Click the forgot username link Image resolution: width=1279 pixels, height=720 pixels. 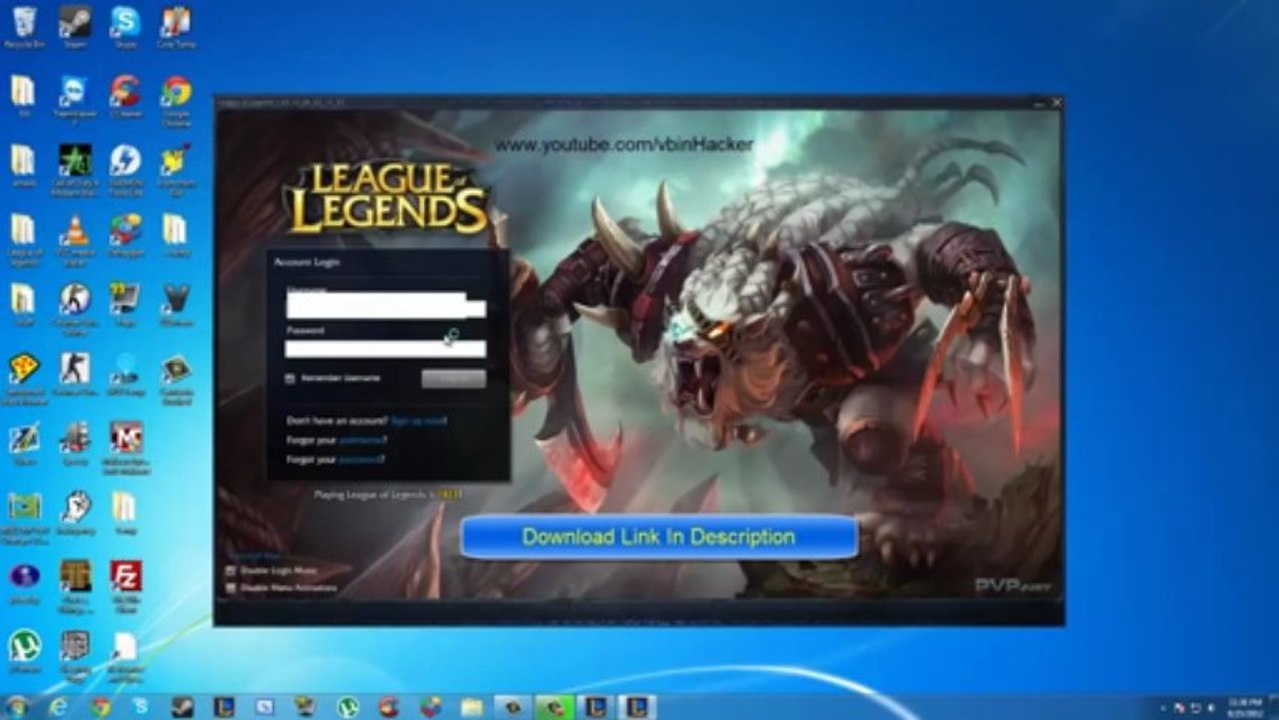tap(360, 440)
